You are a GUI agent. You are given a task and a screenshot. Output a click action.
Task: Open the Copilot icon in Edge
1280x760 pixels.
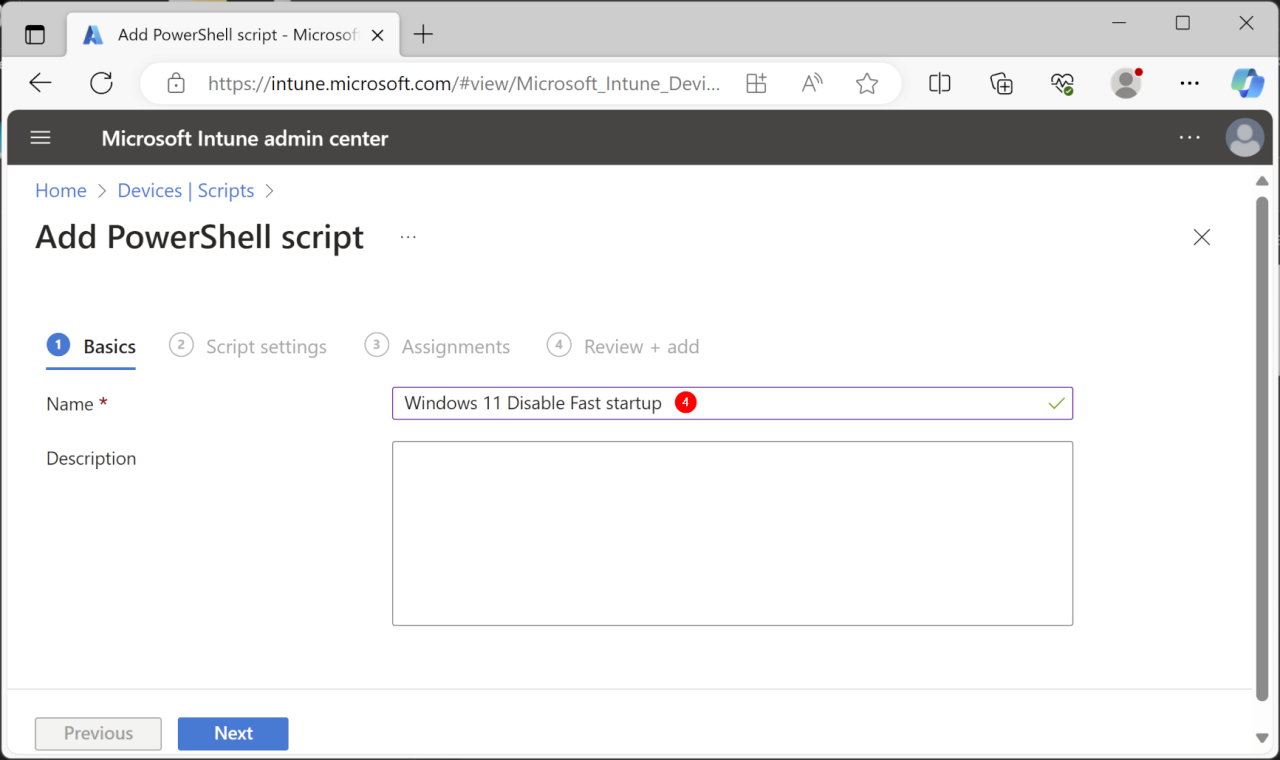[x=1246, y=84]
